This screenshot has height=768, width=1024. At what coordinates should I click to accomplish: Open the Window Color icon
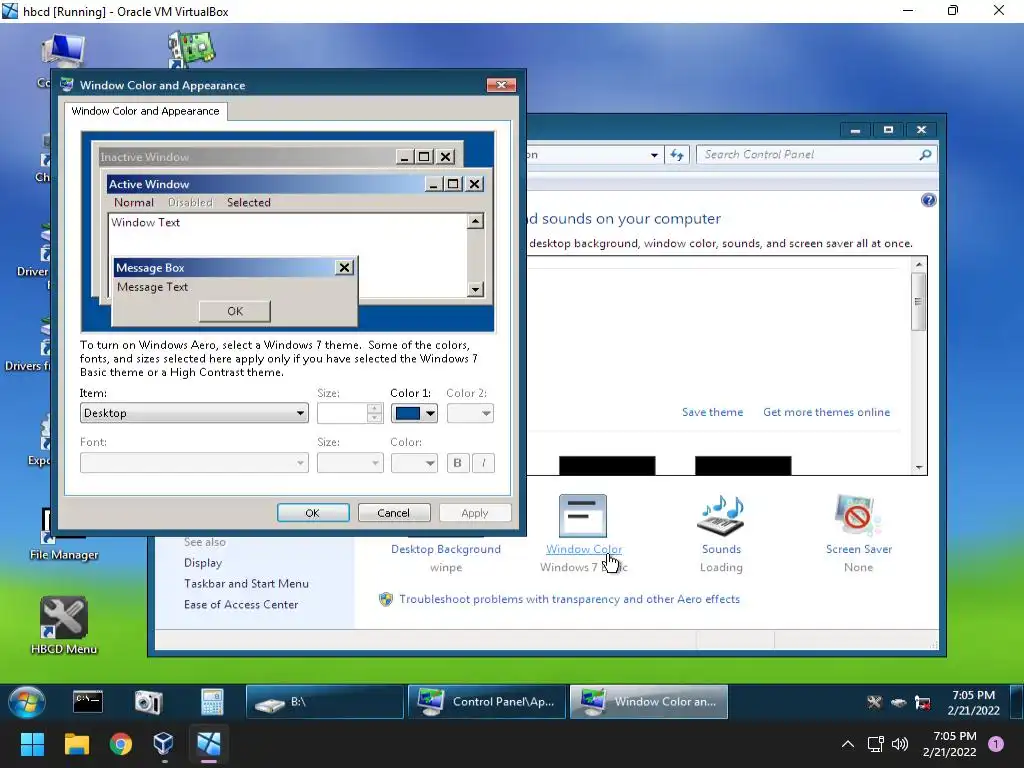tap(583, 516)
